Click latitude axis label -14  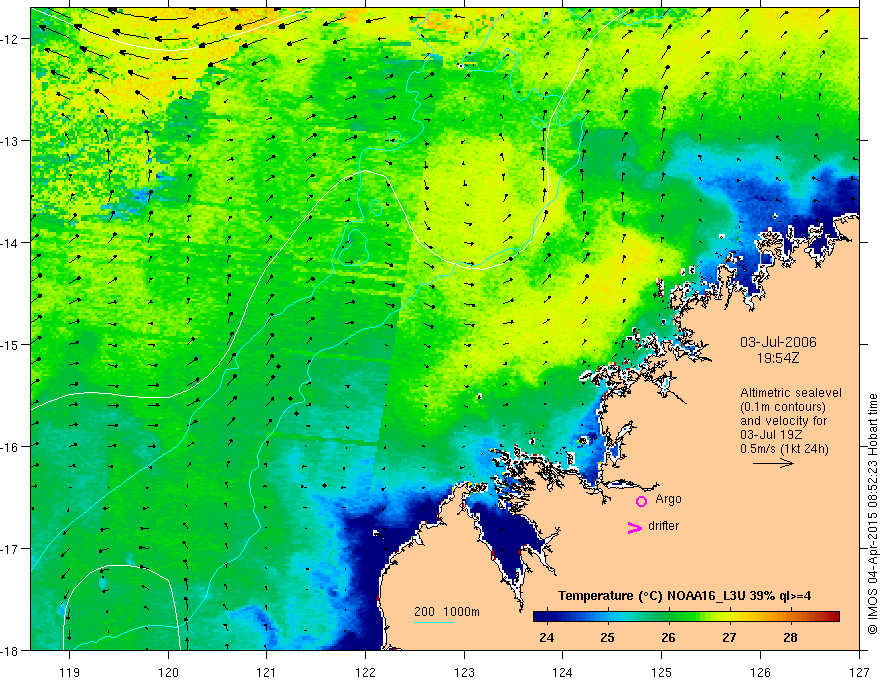pyautogui.click(x=10, y=243)
